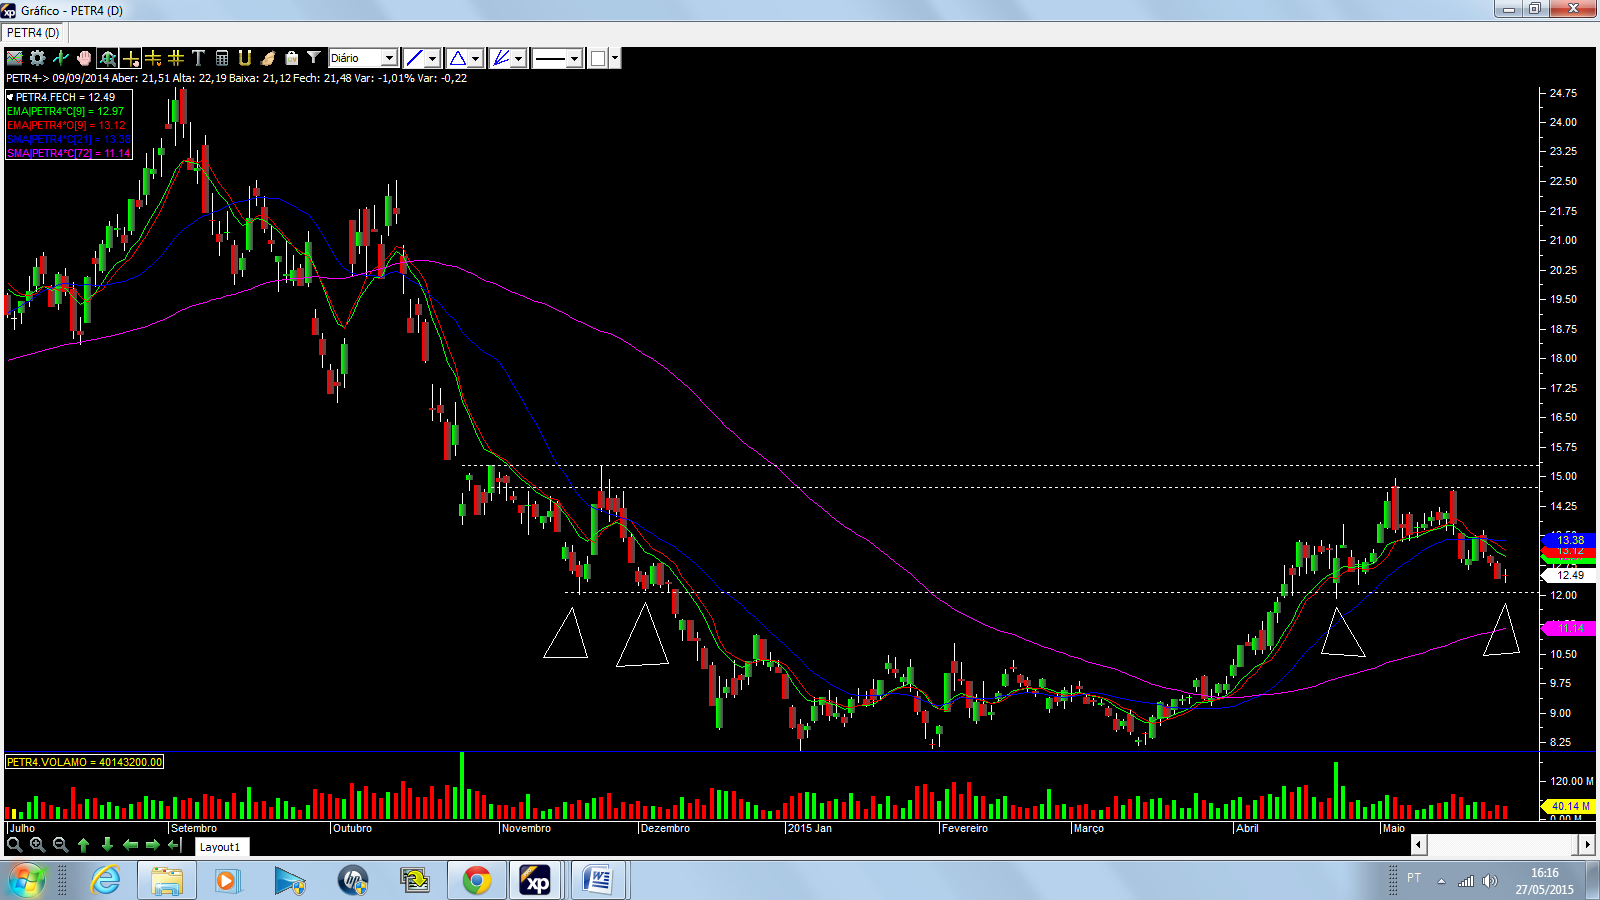
Task: Open Internet Explorer from taskbar
Action: (105, 881)
